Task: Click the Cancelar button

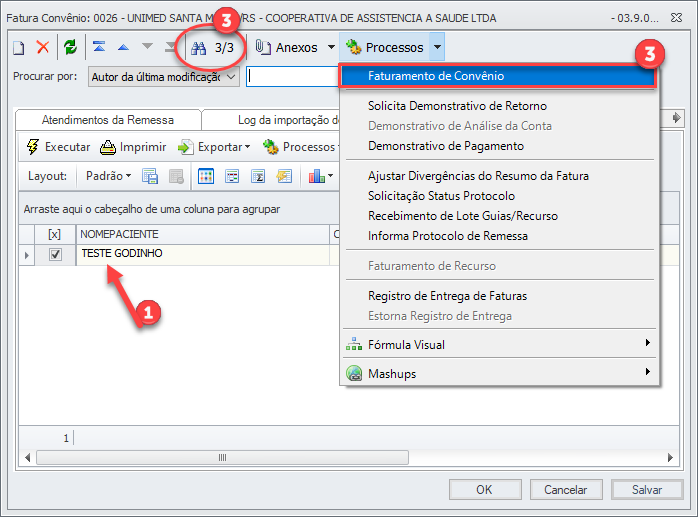Action: point(566,489)
